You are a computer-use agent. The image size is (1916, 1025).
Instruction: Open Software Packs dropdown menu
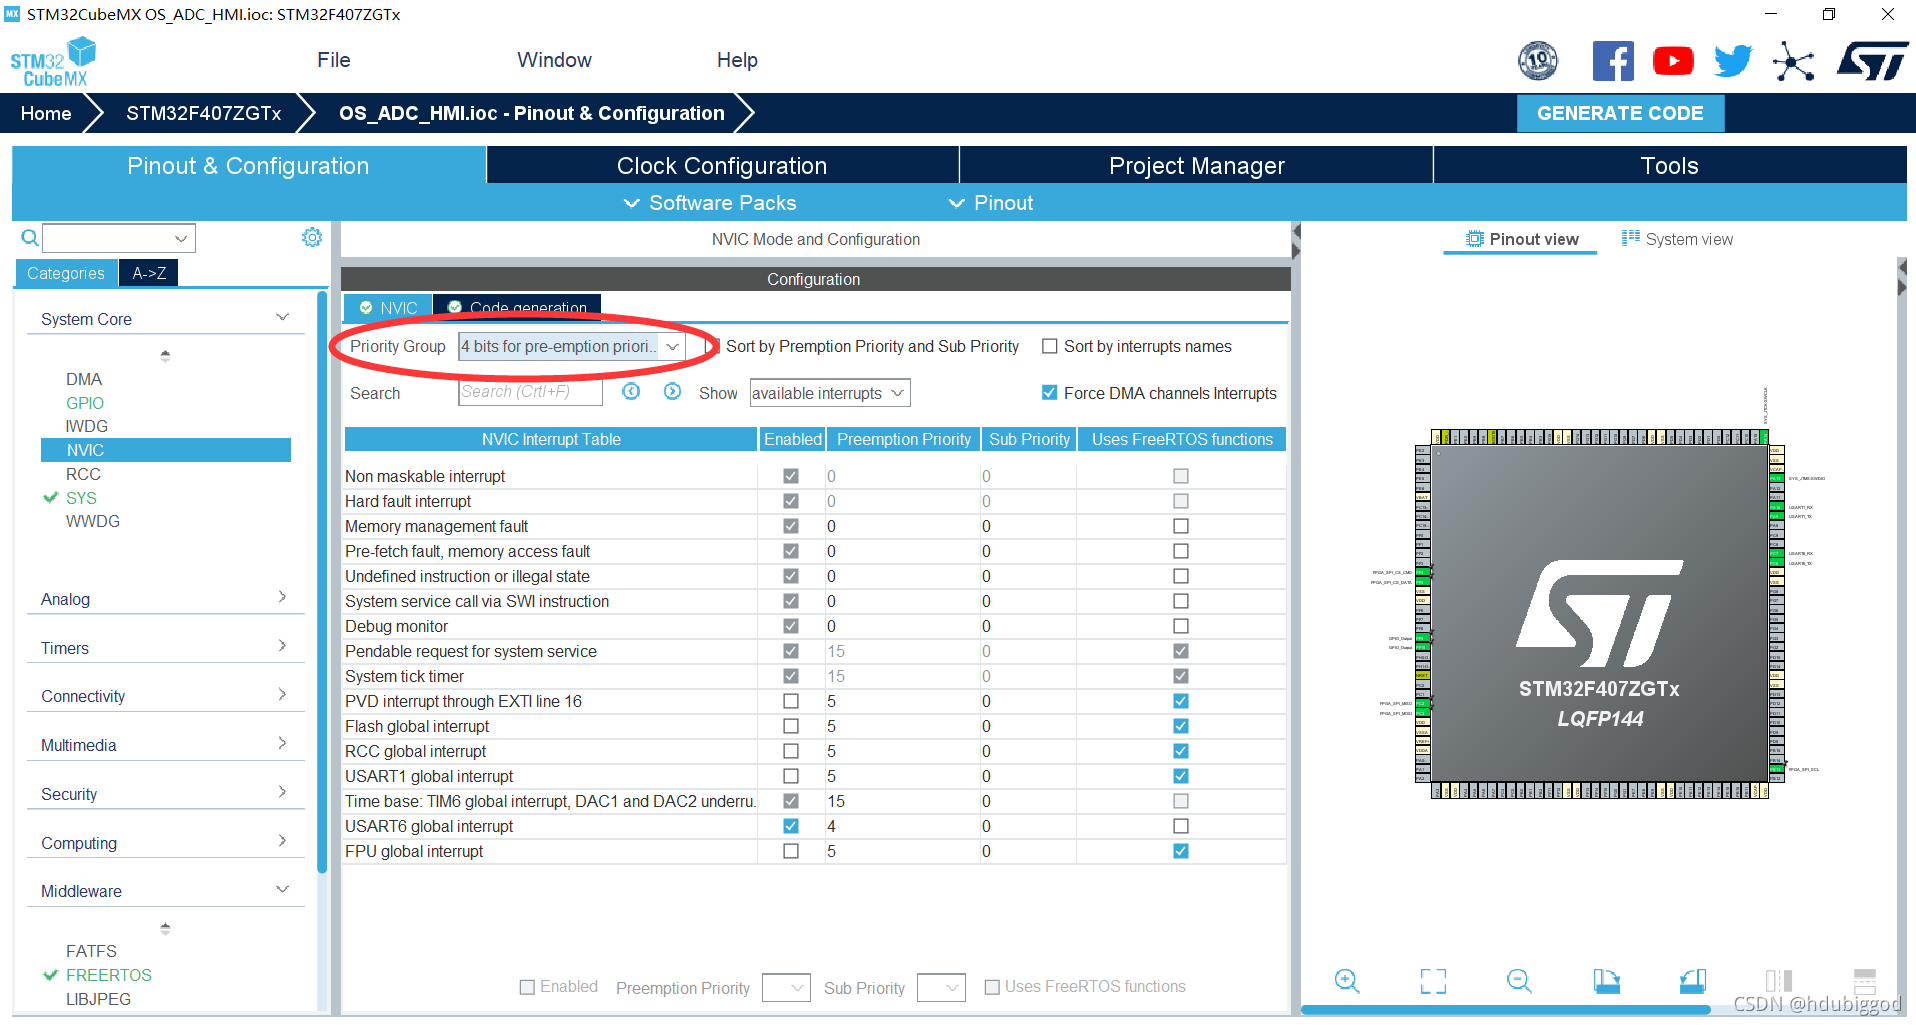(x=710, y=203)
